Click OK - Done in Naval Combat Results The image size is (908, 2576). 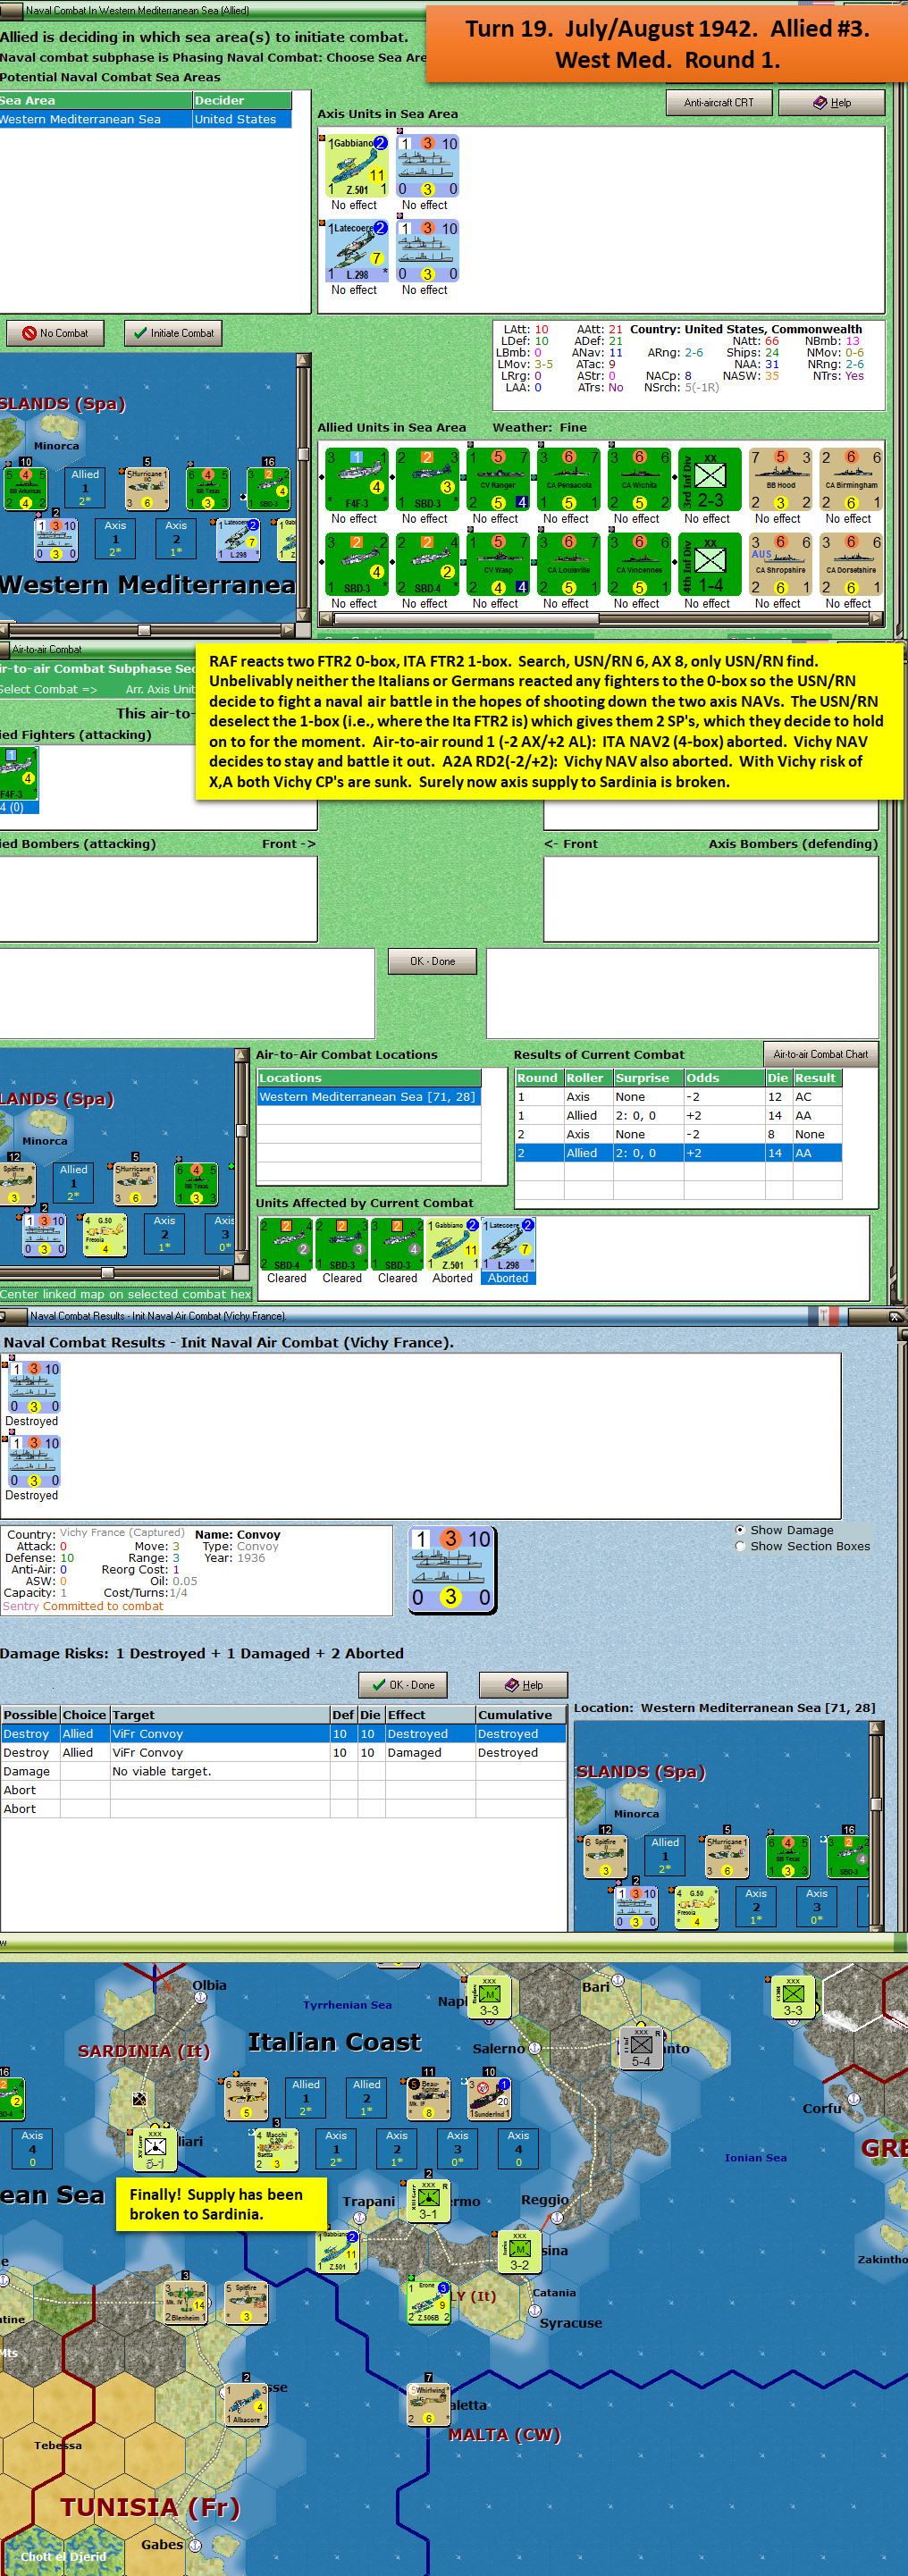[x=403, y=1685]
